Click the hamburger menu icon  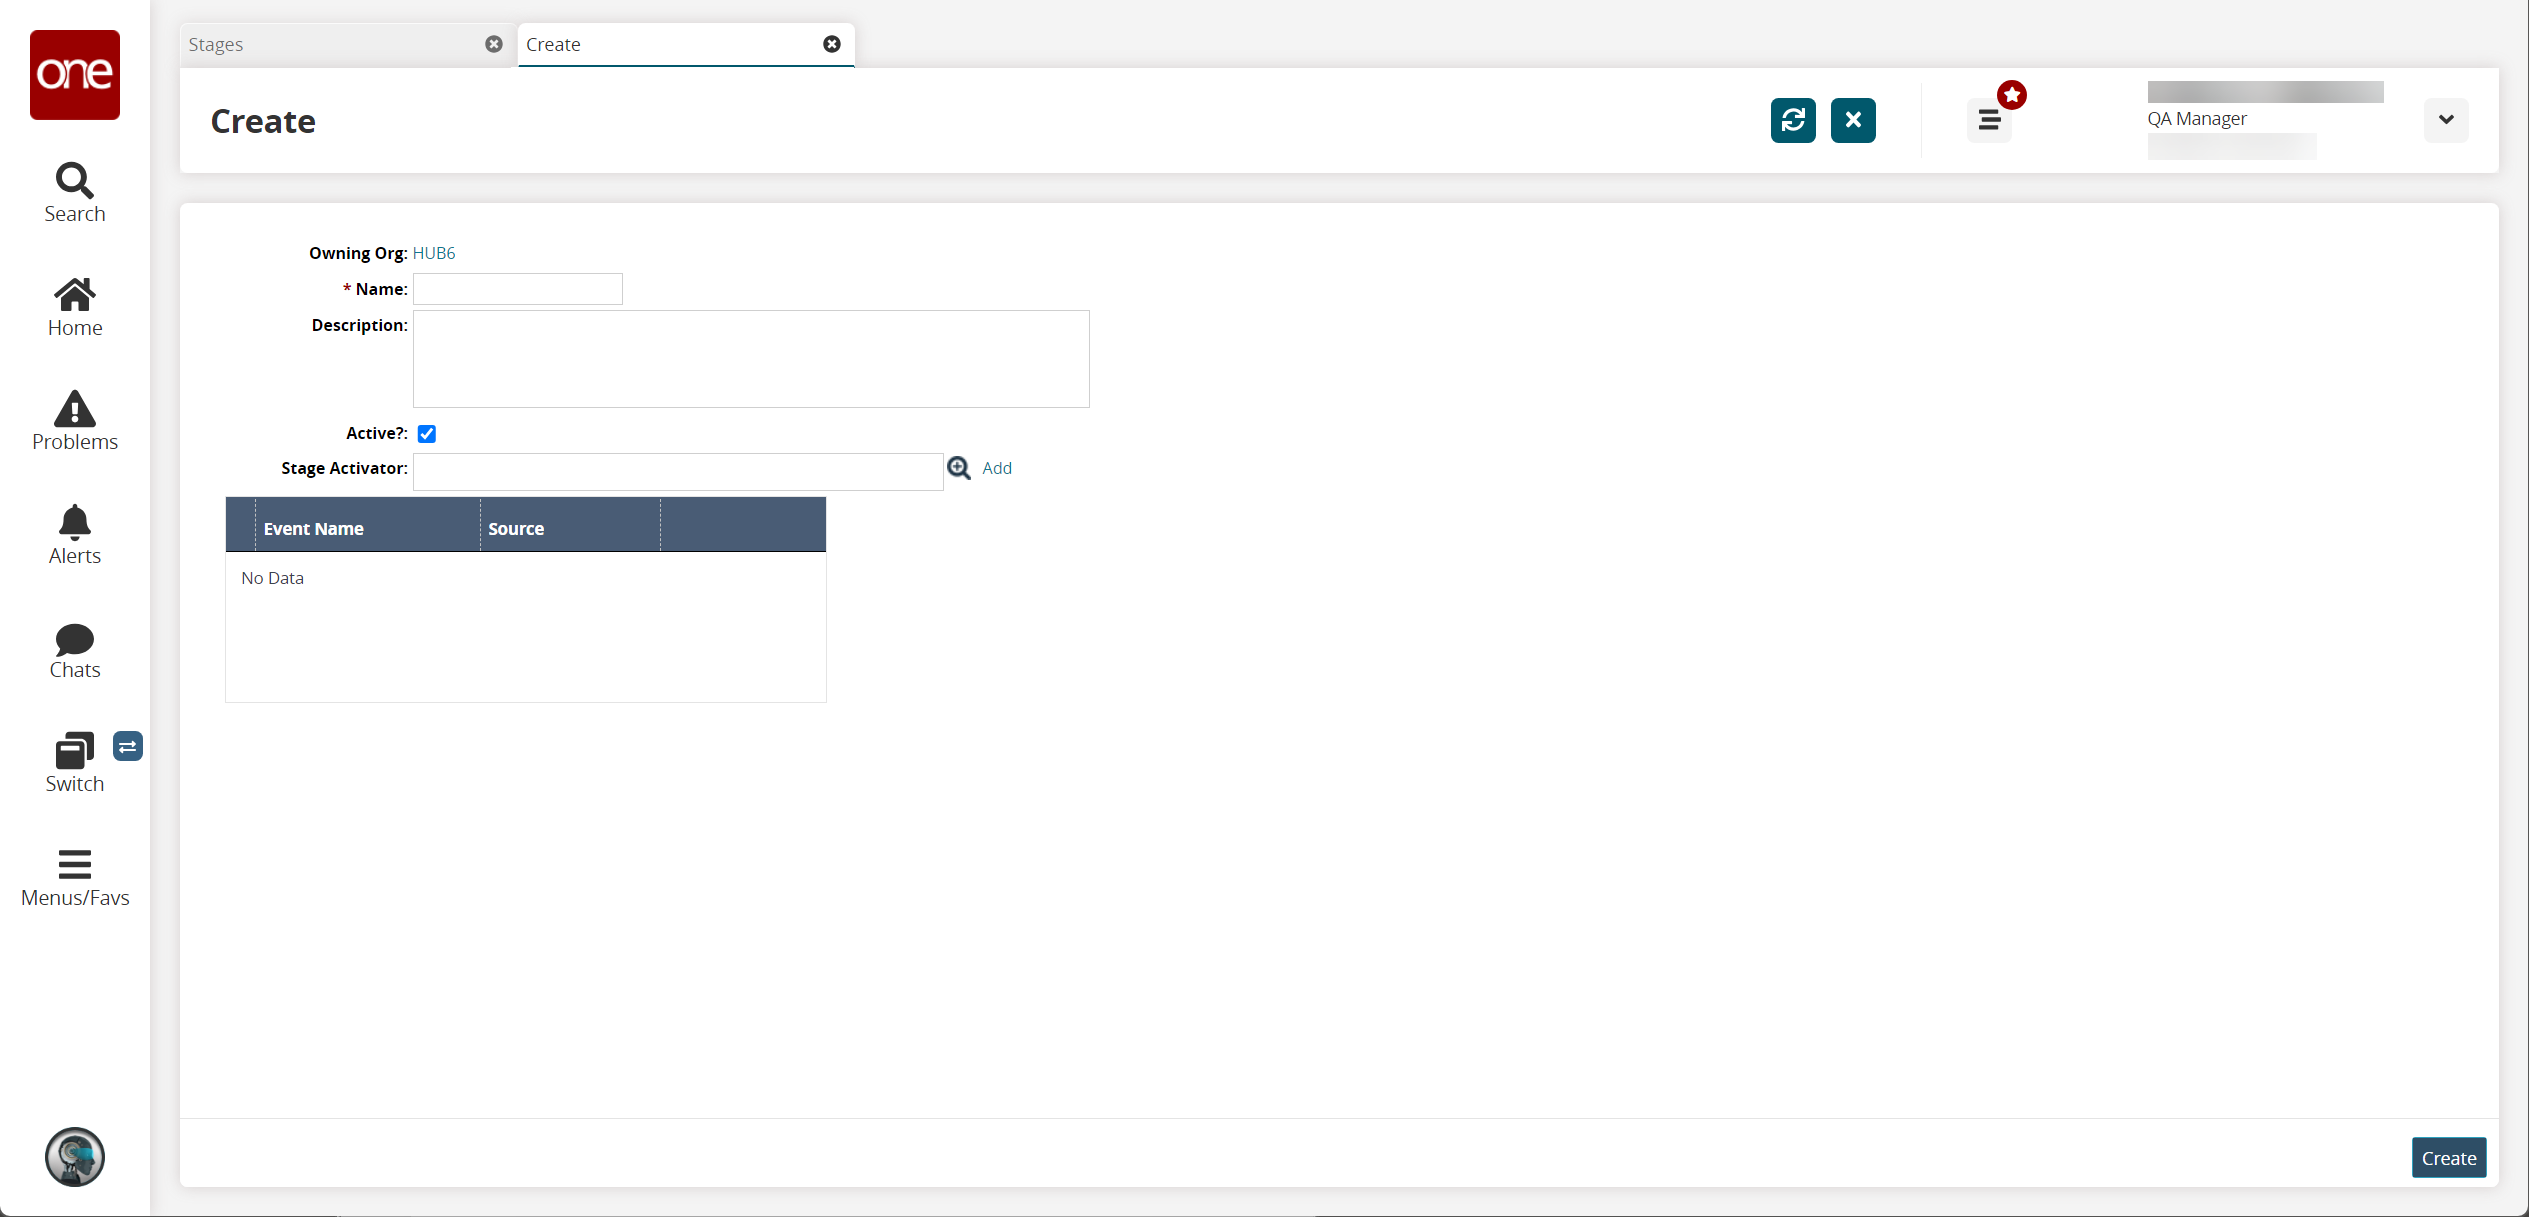click(x=1989, y=119)
